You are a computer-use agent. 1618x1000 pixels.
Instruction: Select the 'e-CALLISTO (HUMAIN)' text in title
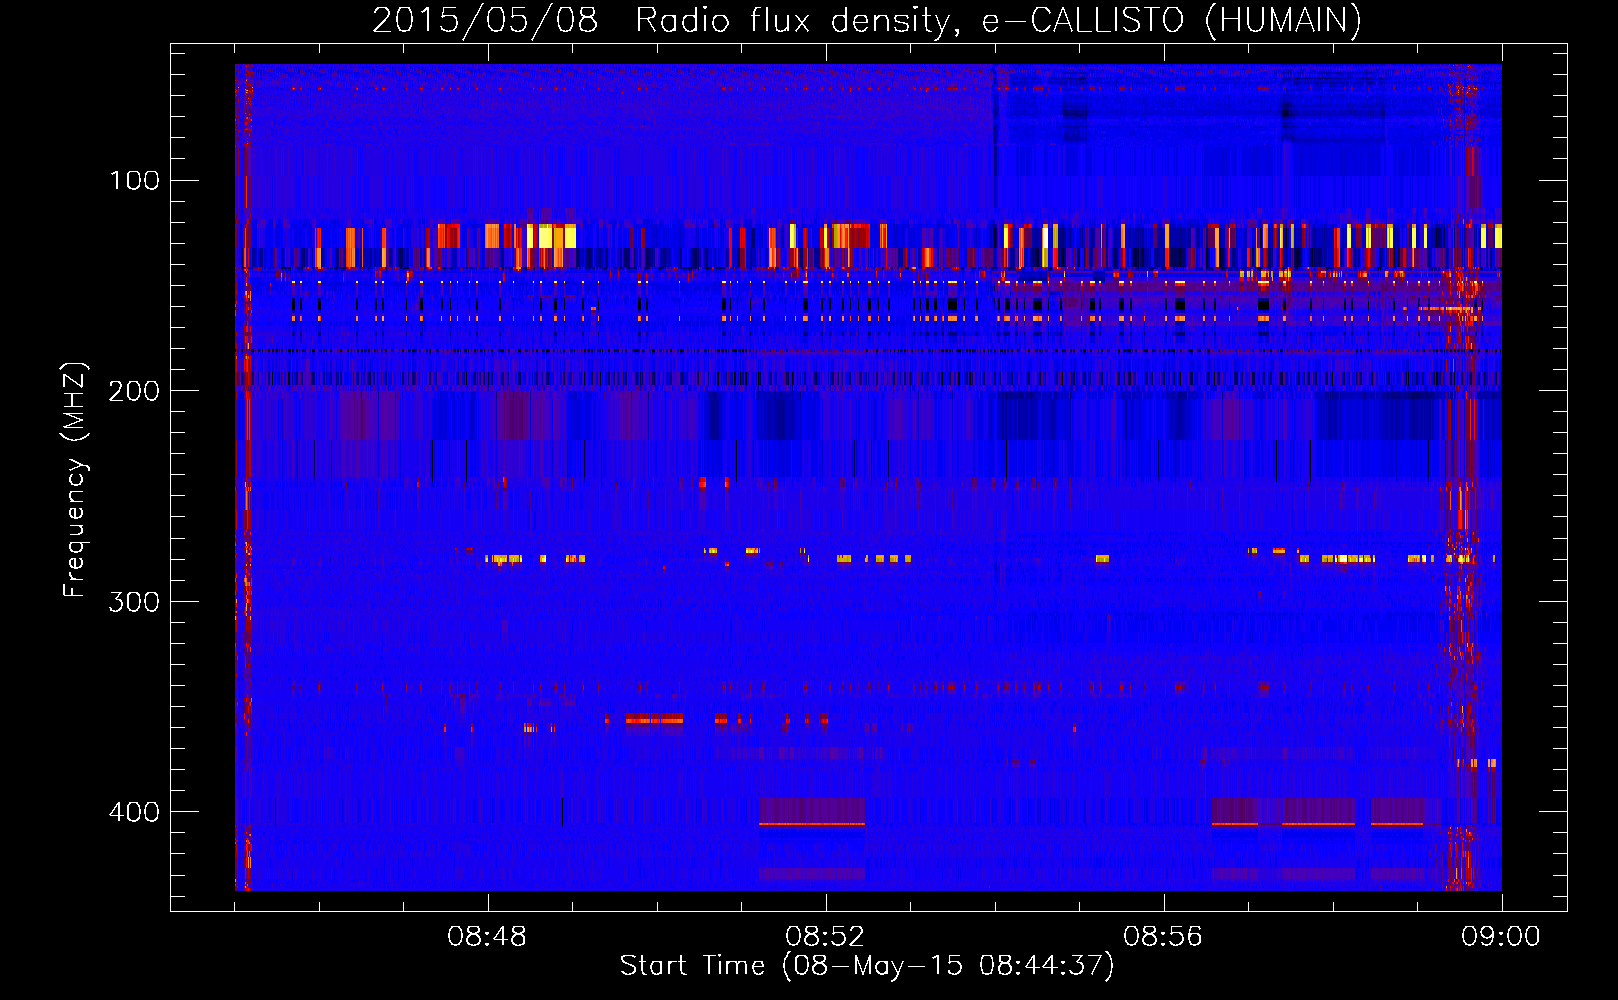[x=1171, y=21]
